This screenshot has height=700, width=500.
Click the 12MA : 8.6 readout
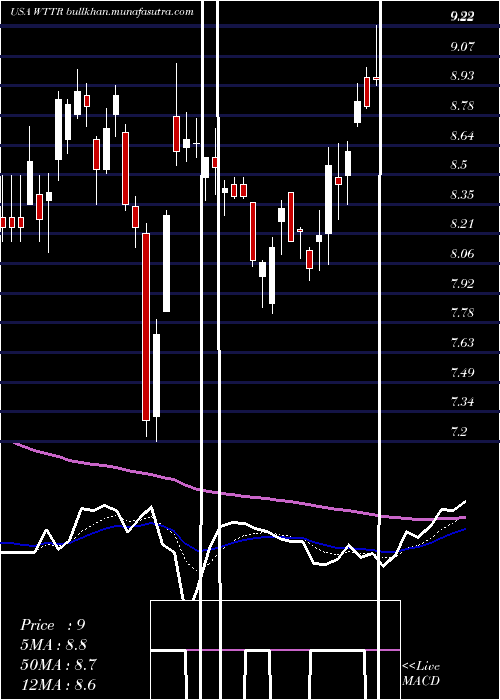point(57,685)
